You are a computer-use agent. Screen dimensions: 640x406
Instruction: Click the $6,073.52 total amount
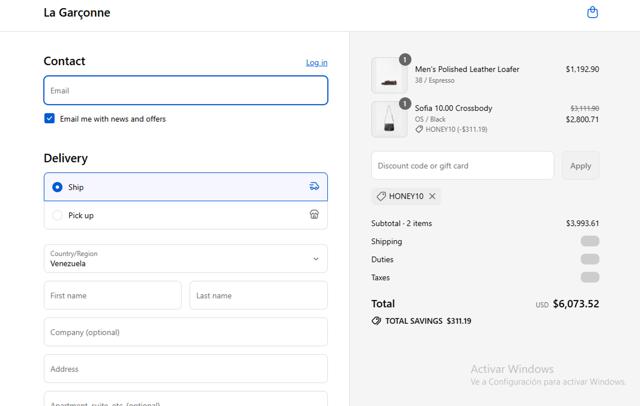(x=576, y=304)
